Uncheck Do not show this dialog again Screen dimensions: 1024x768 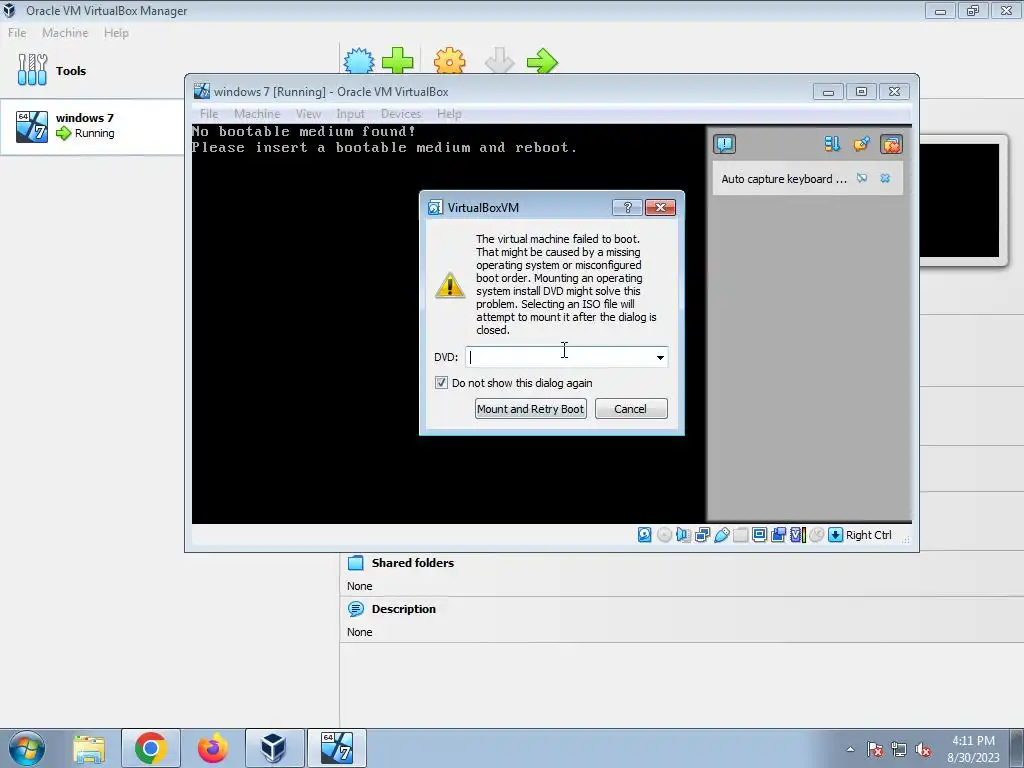(441, 383)
